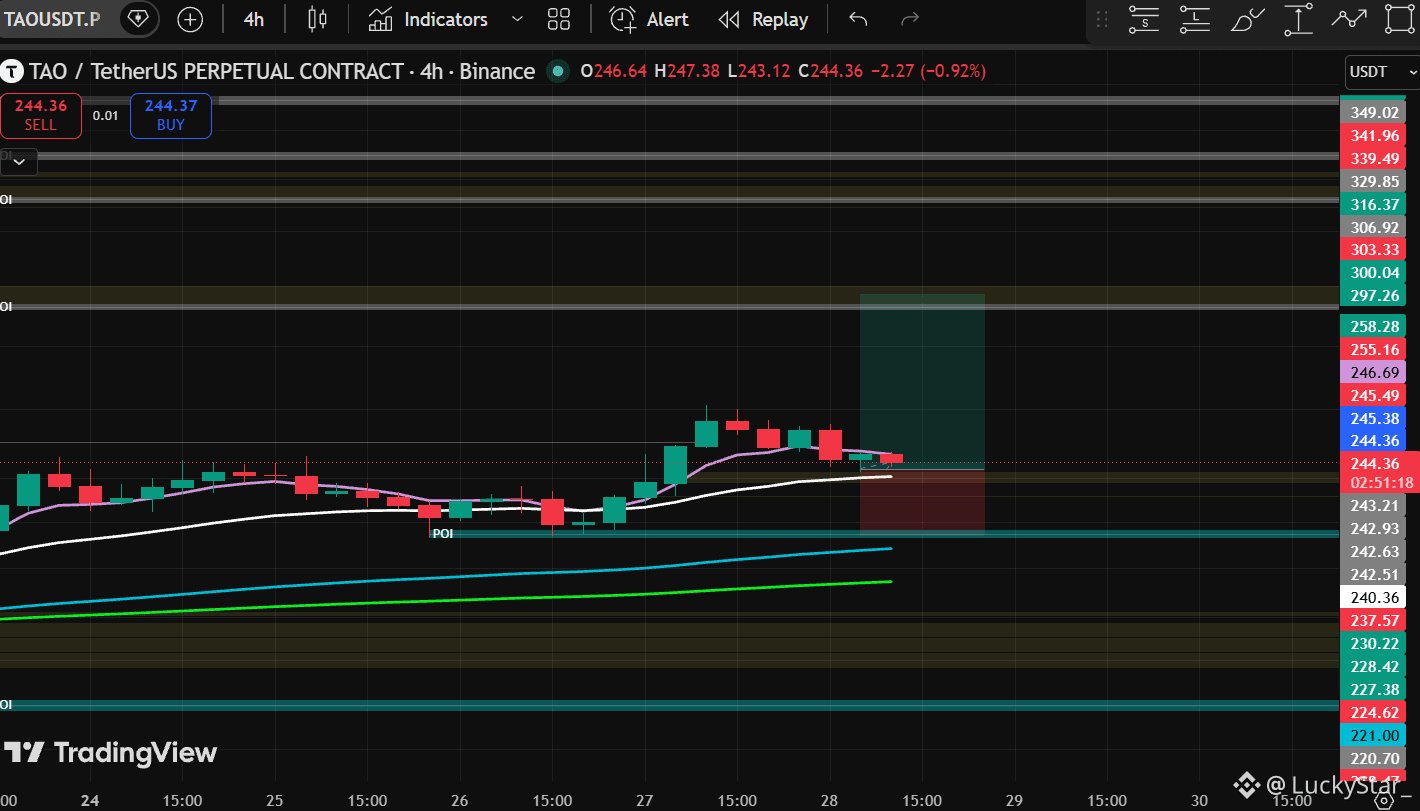Select the brush curve drawing tool
This screenshot has width=1420, height=811.
click(x=1247, y=18)
